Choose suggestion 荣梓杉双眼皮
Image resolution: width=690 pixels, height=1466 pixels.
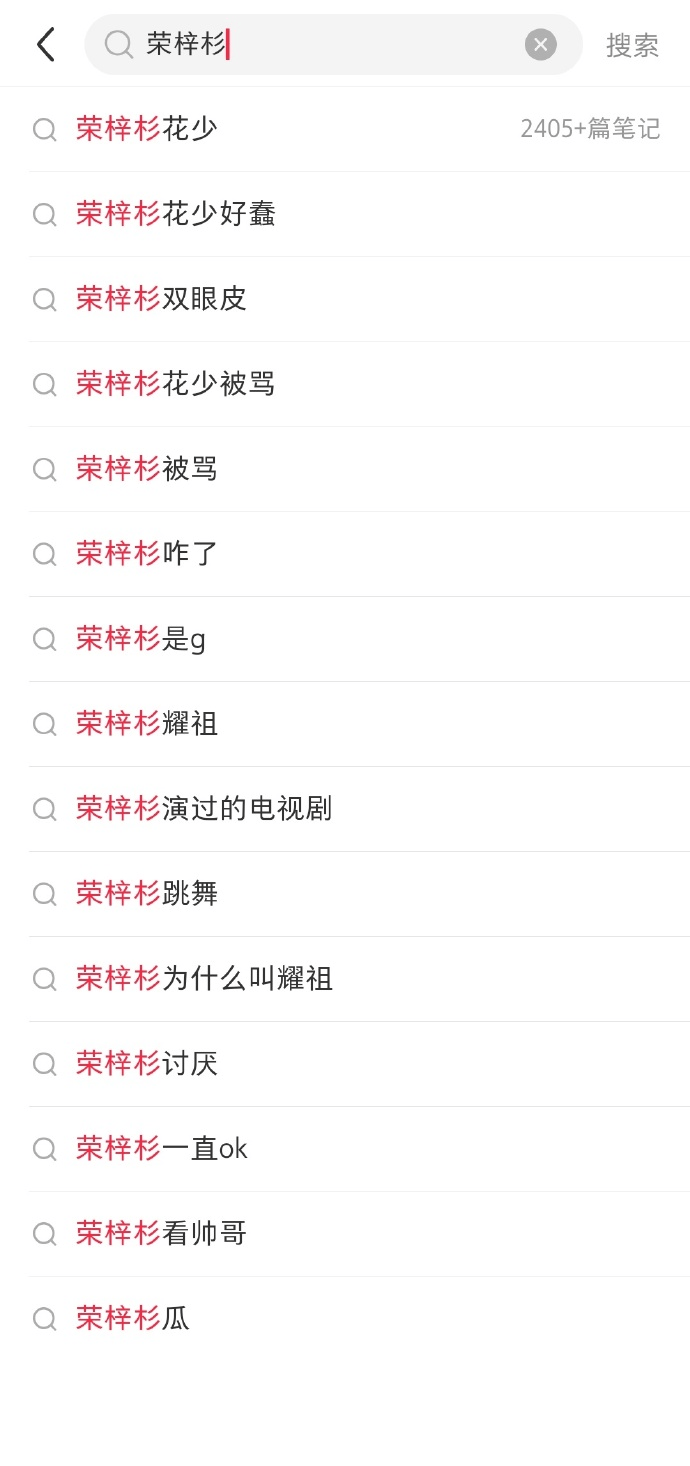[161, 299]
